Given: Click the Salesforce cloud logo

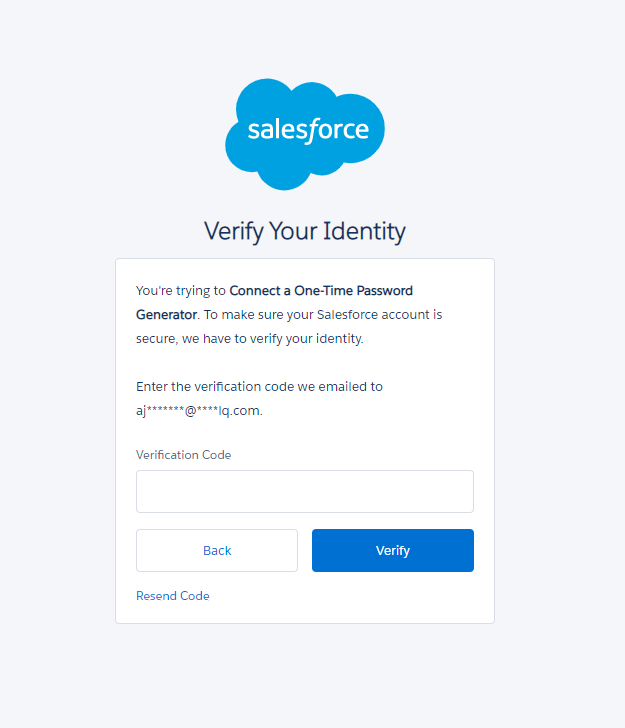Looking at the screenshot, I should 305,134.
